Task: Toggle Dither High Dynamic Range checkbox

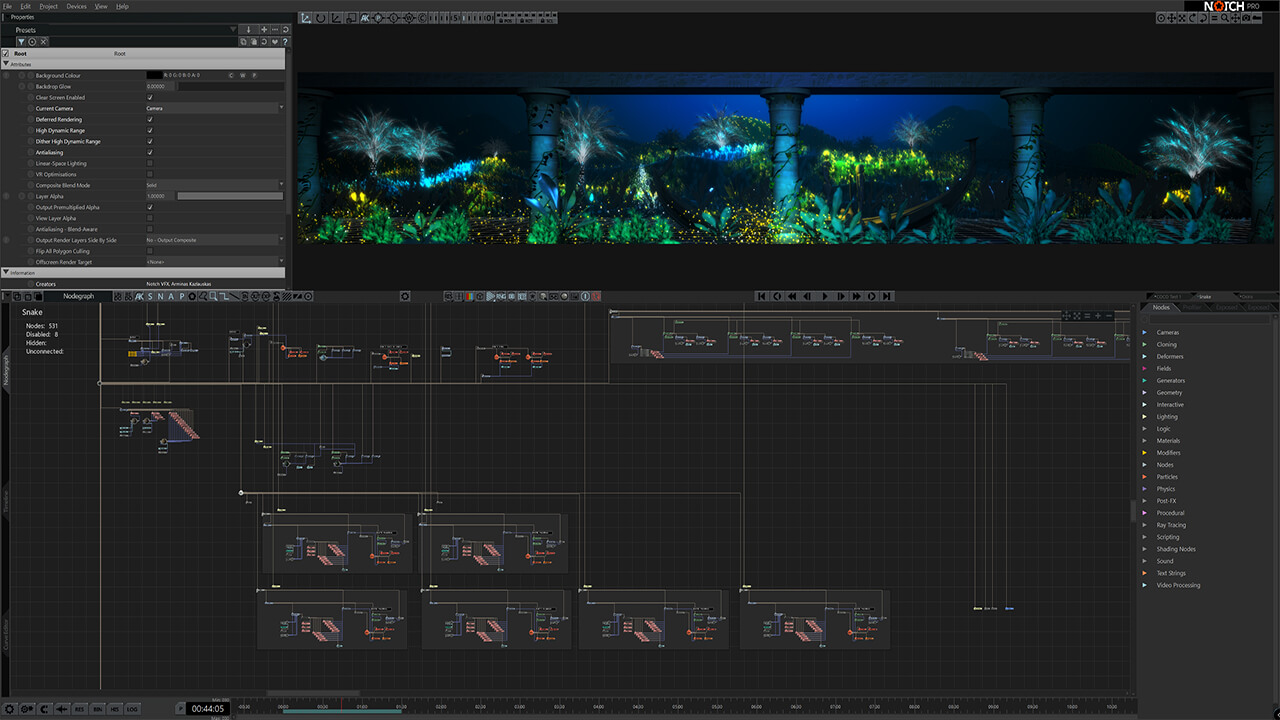Action: 150,141
